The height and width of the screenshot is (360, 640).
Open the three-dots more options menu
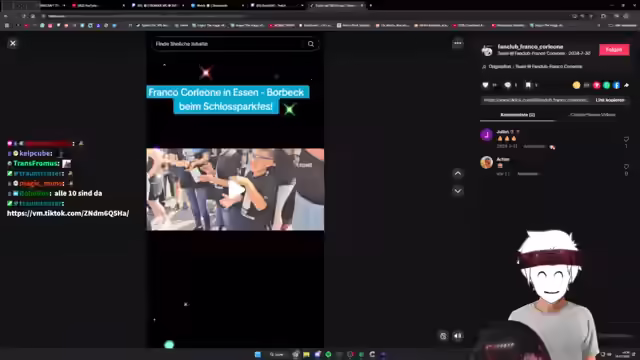[458, 43]
